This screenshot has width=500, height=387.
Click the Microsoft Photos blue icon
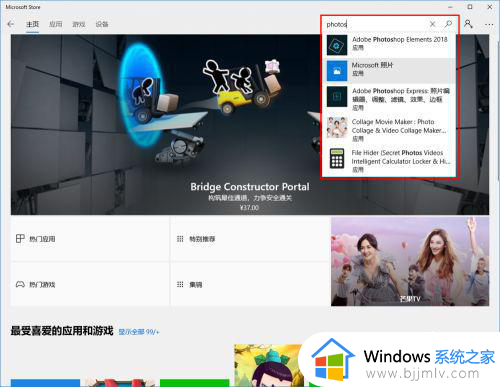(x=337, y=71)
